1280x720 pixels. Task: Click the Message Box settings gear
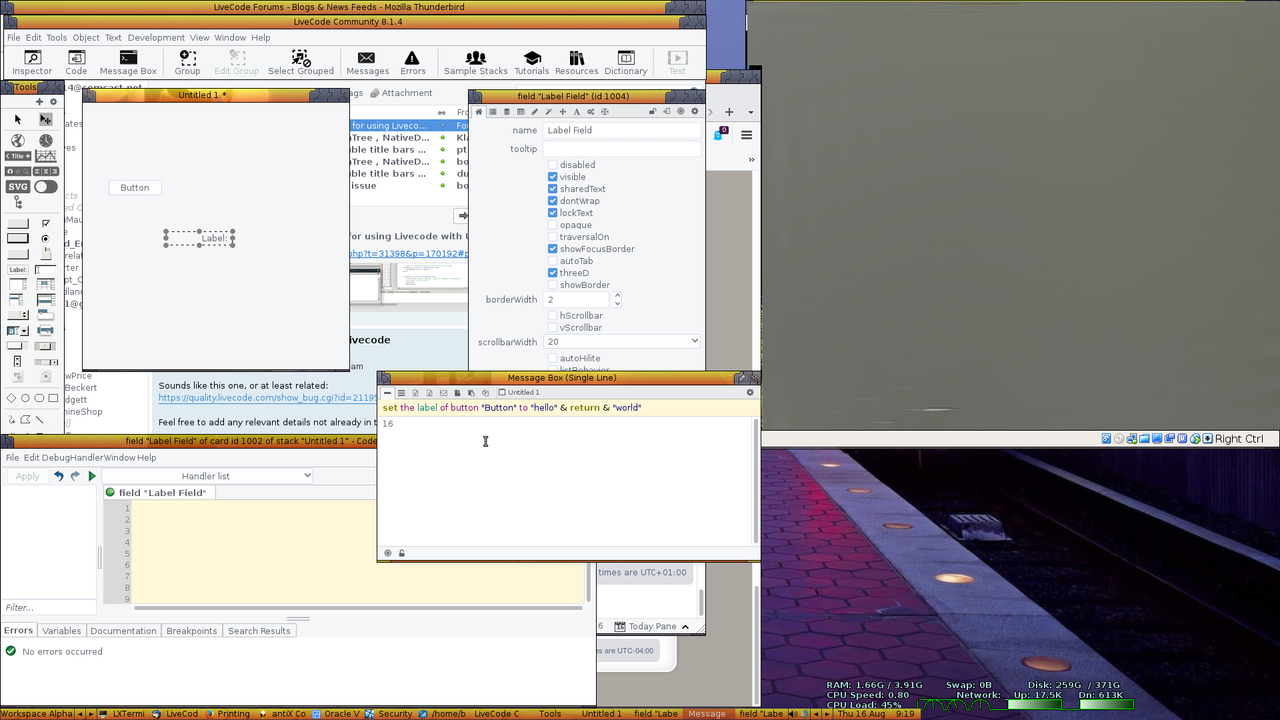[750, 393]
